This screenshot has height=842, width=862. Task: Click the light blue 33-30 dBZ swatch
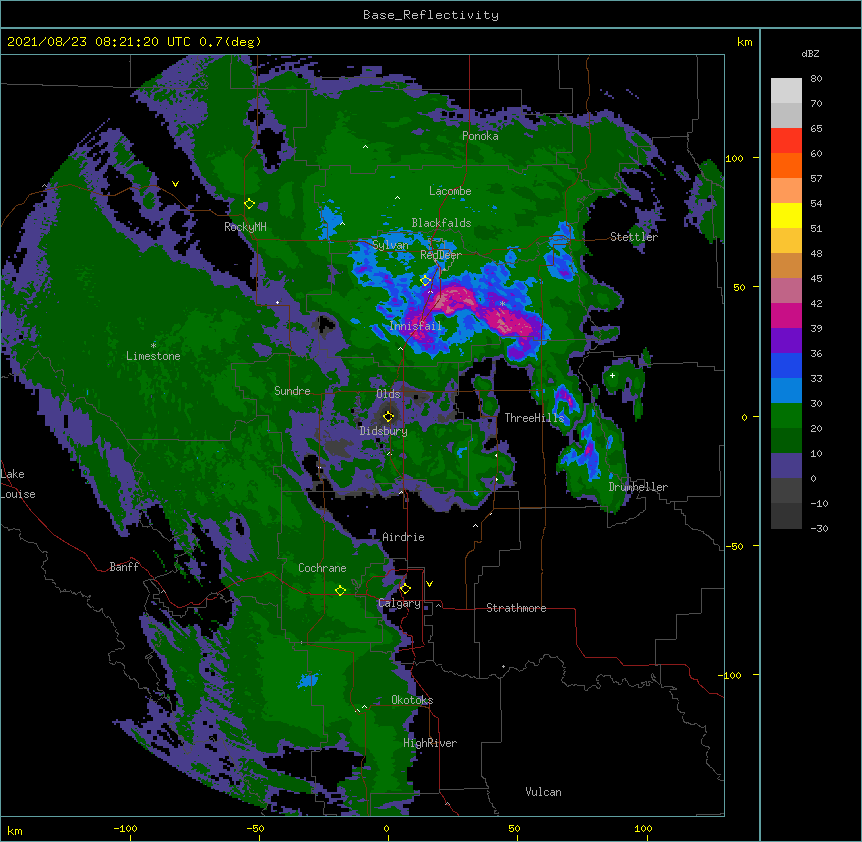786,391
